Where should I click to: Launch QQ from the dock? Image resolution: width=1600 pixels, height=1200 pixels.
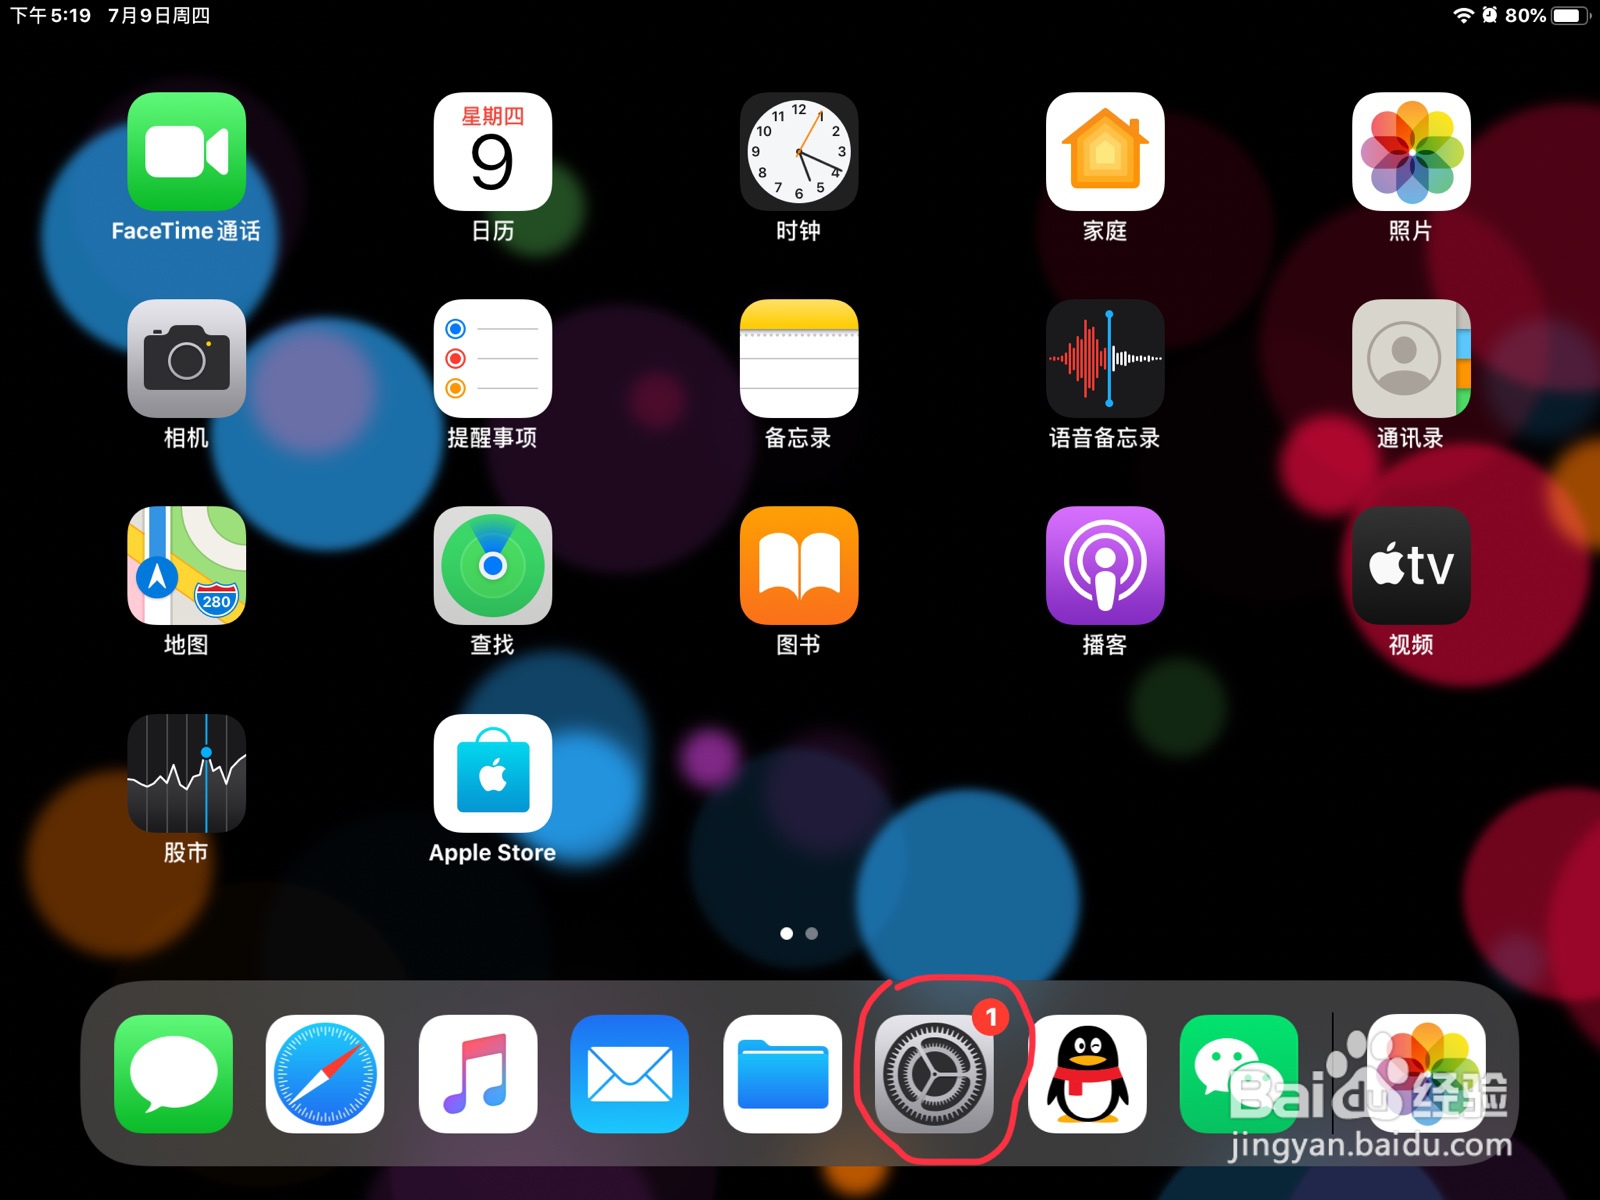[x=1087, y=1075]
